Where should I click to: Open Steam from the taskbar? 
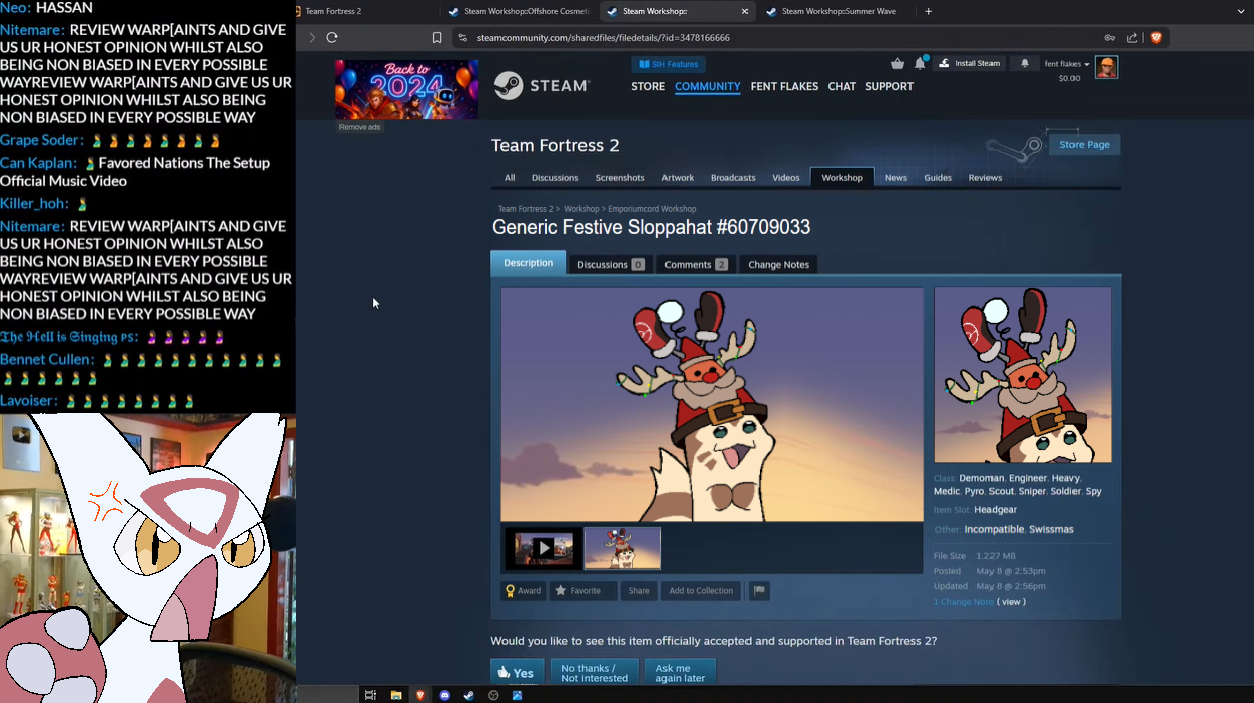(468, 695)
